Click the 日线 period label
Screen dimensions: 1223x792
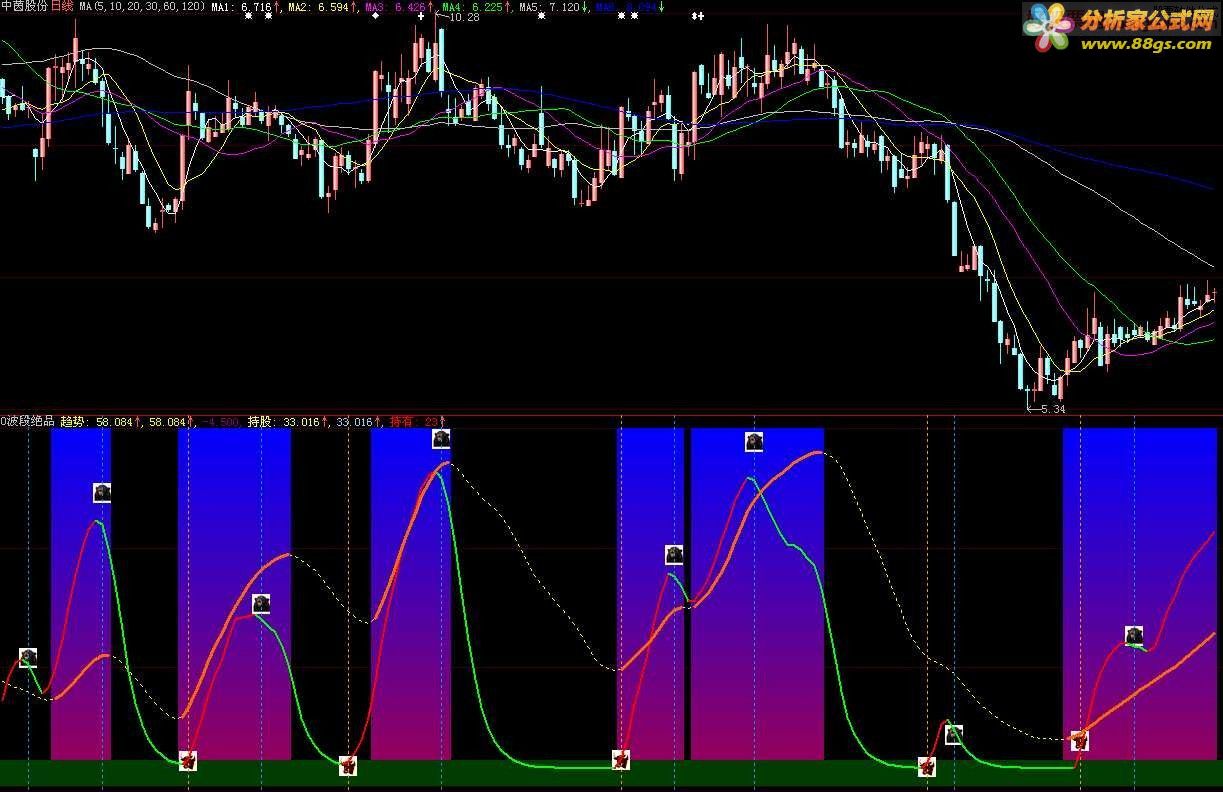click(x=62, y=6)
